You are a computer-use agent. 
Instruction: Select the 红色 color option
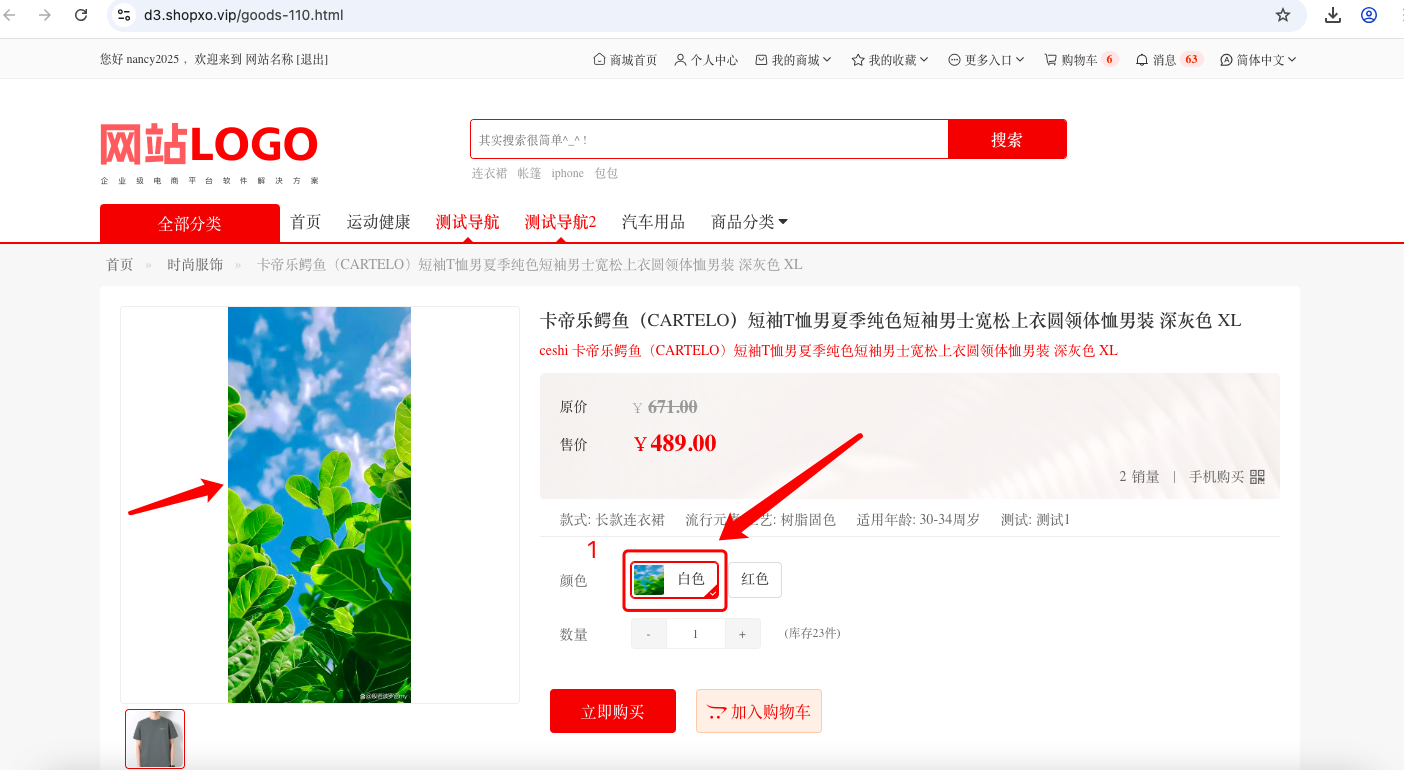755,579
